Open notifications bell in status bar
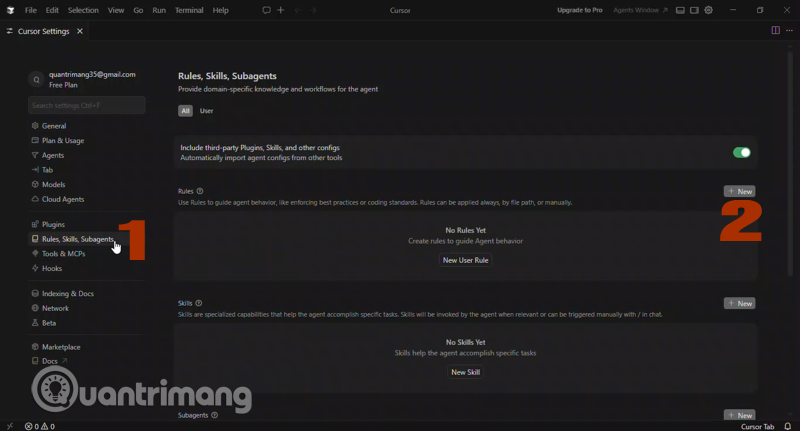This screenshot has height=431, width=800. point(788,426)
